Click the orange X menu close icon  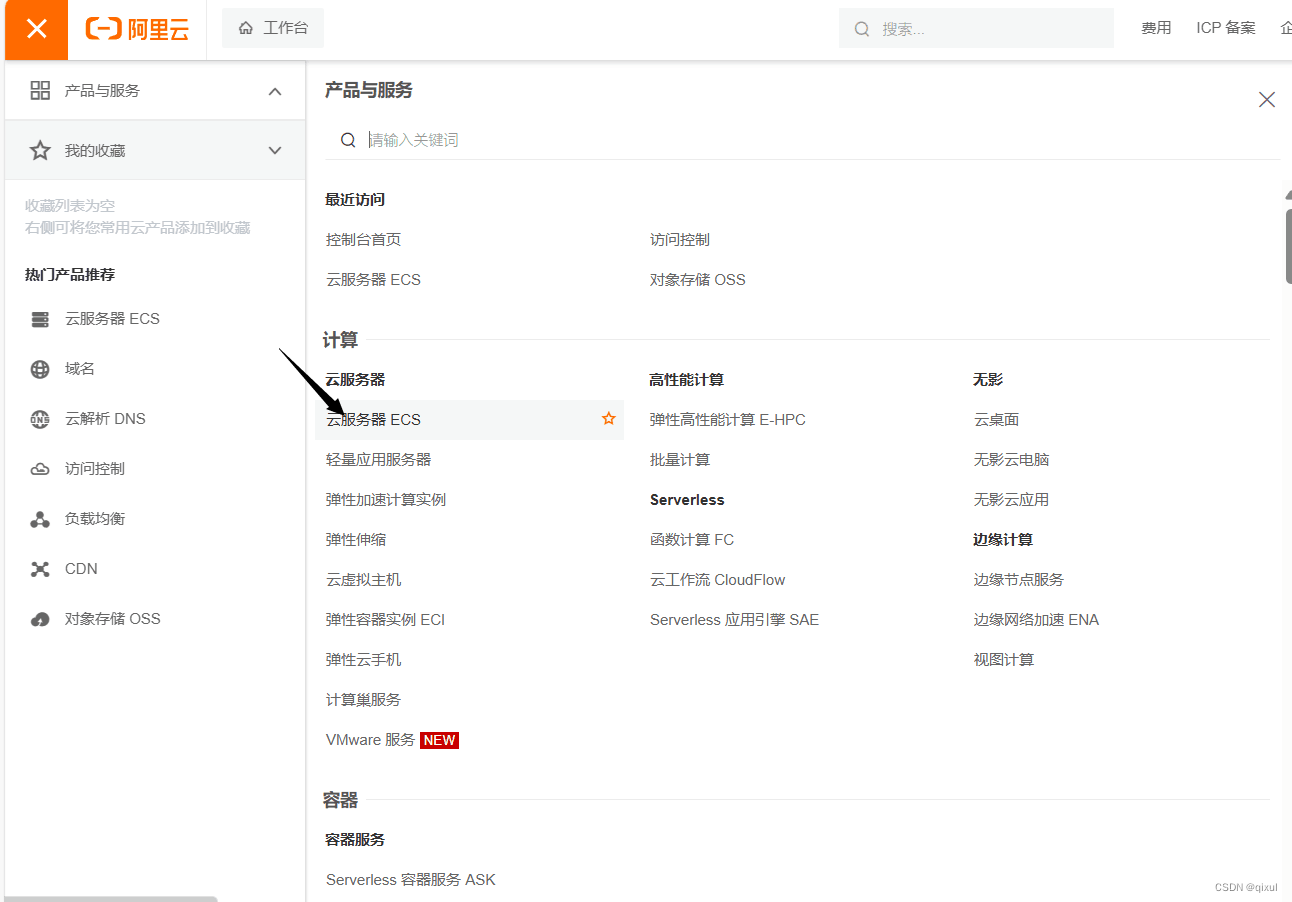click(36, 29)
